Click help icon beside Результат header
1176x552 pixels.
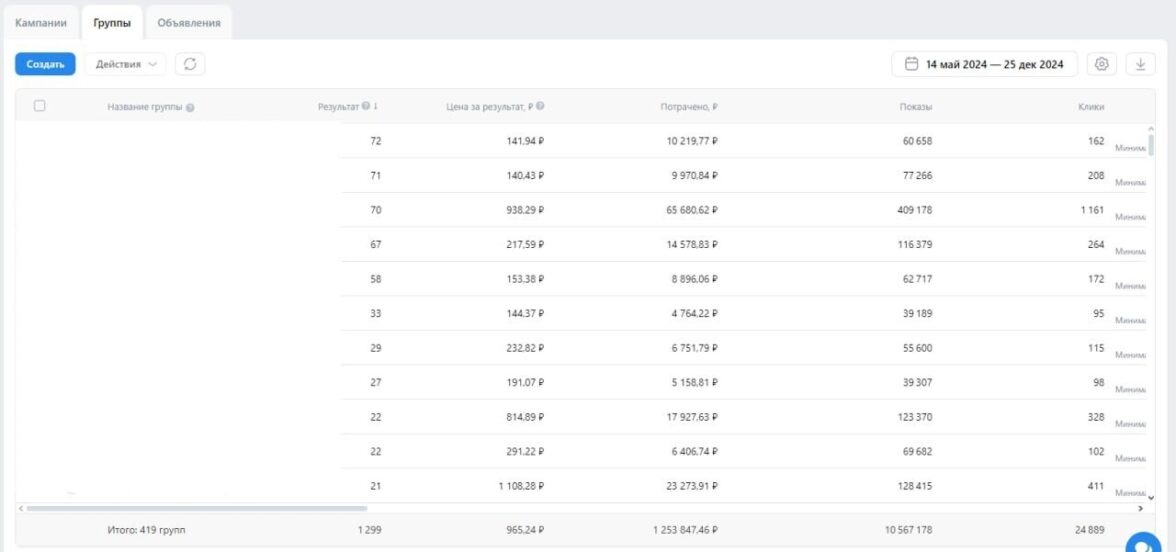coord(366,107)
